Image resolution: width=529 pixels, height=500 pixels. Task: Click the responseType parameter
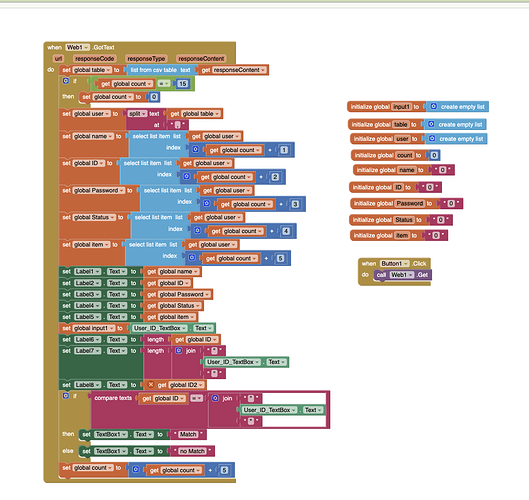click(x=146, y=59)
